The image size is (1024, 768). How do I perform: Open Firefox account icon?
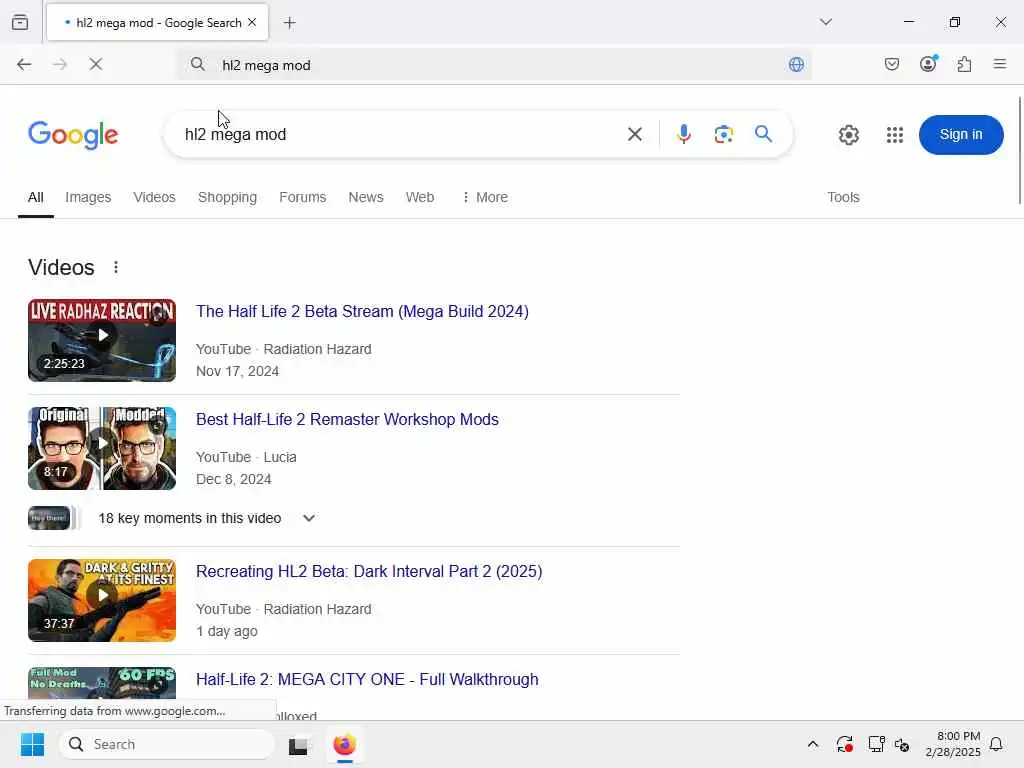928,63
